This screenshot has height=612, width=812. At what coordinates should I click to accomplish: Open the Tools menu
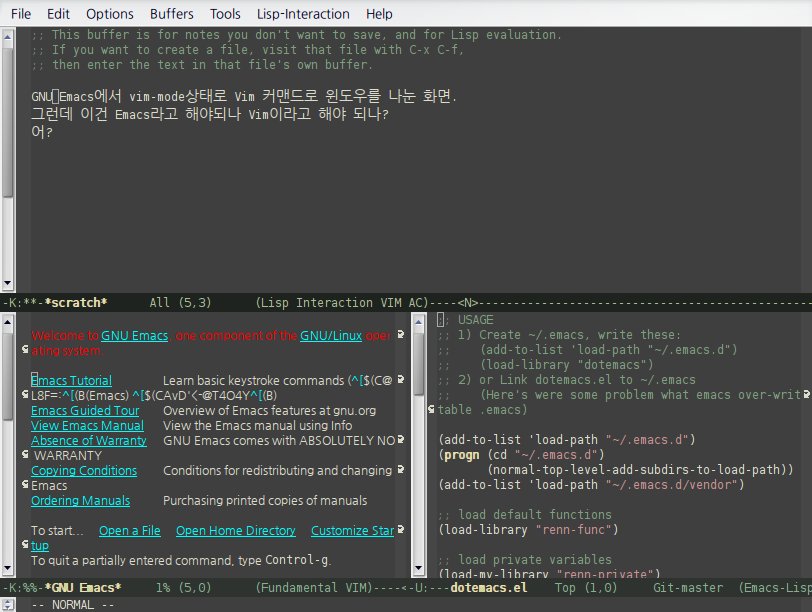(x=225, y=13)
